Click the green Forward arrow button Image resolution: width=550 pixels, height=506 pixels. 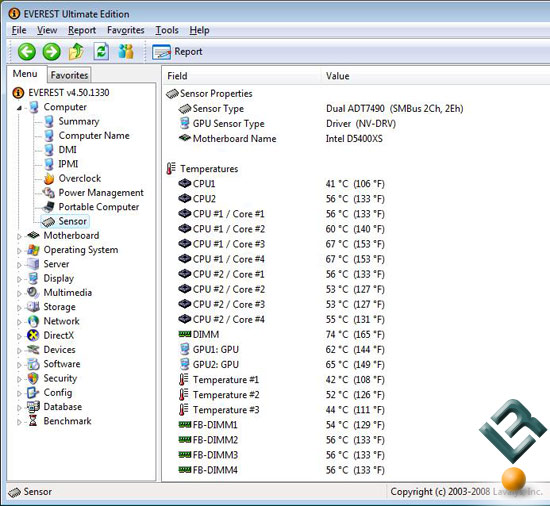(52, 52)
